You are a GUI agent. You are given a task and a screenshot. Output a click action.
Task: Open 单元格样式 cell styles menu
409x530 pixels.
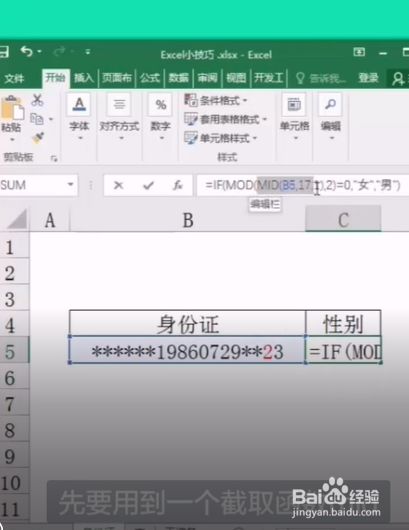pyautogui.click(x=221, y=138)
